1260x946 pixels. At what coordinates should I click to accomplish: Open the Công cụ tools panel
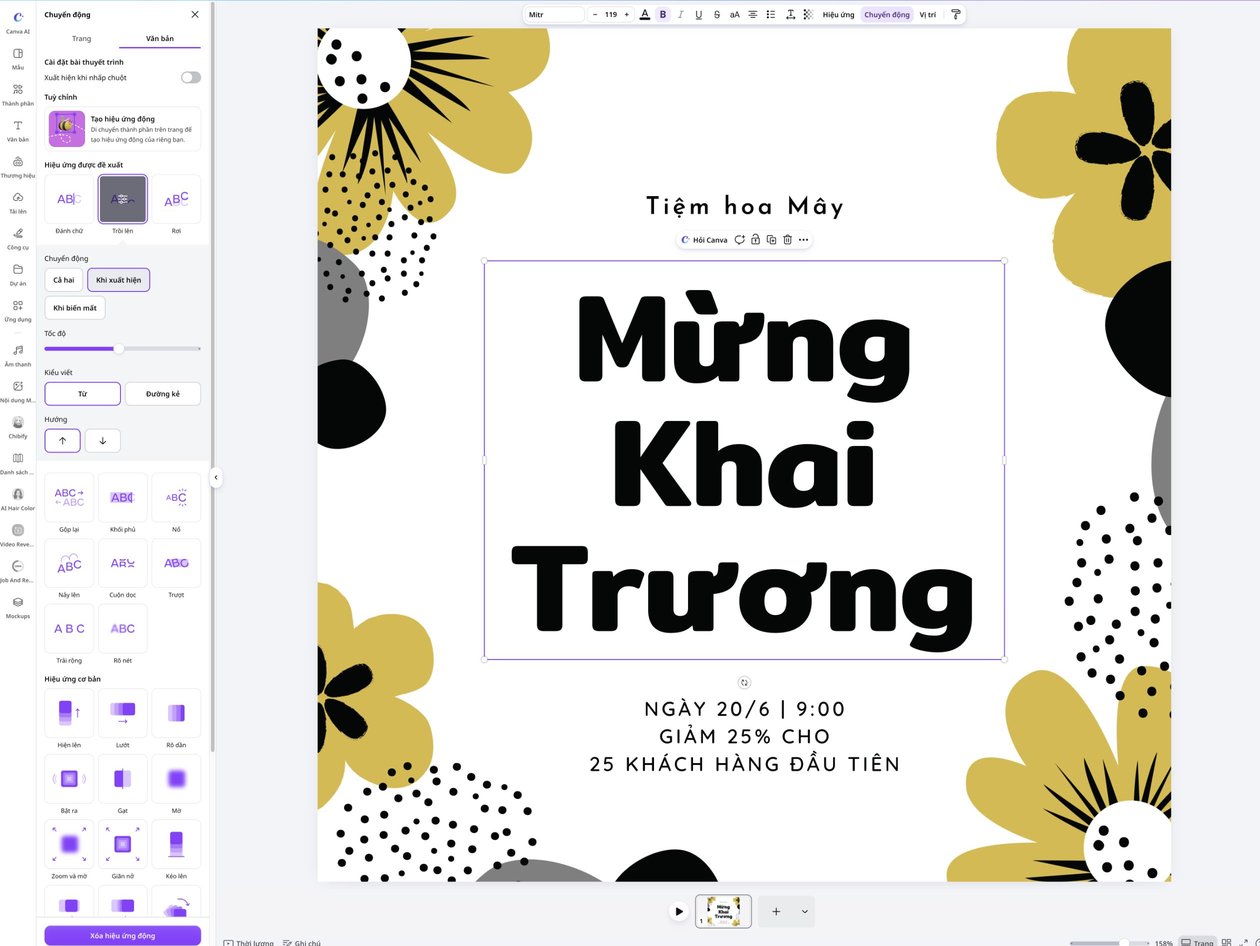tap(18, 239)
